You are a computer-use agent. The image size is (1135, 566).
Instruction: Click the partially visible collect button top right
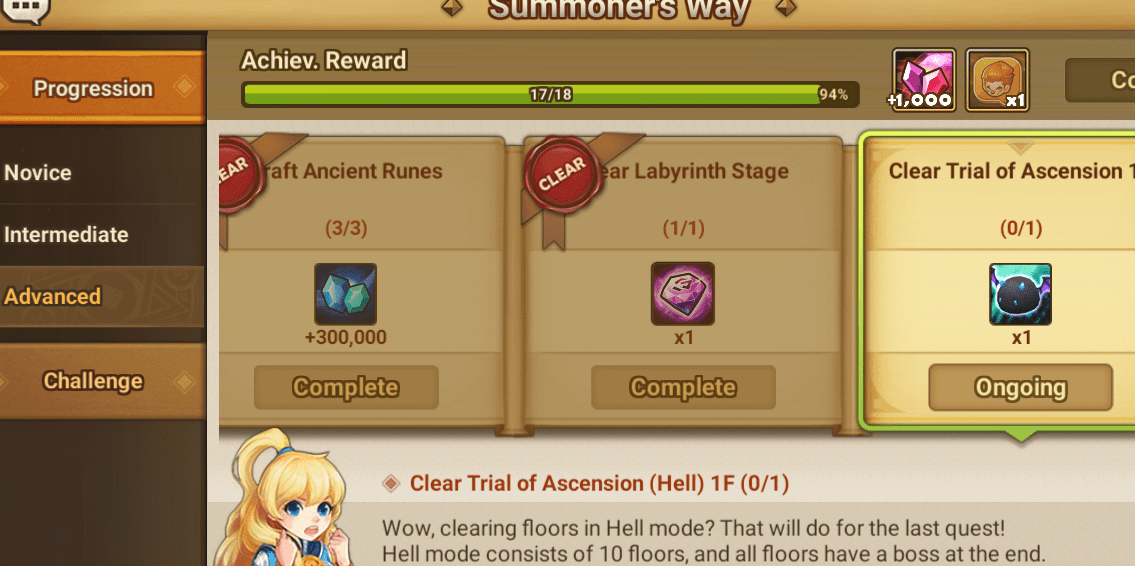[x=1100, y=80]
